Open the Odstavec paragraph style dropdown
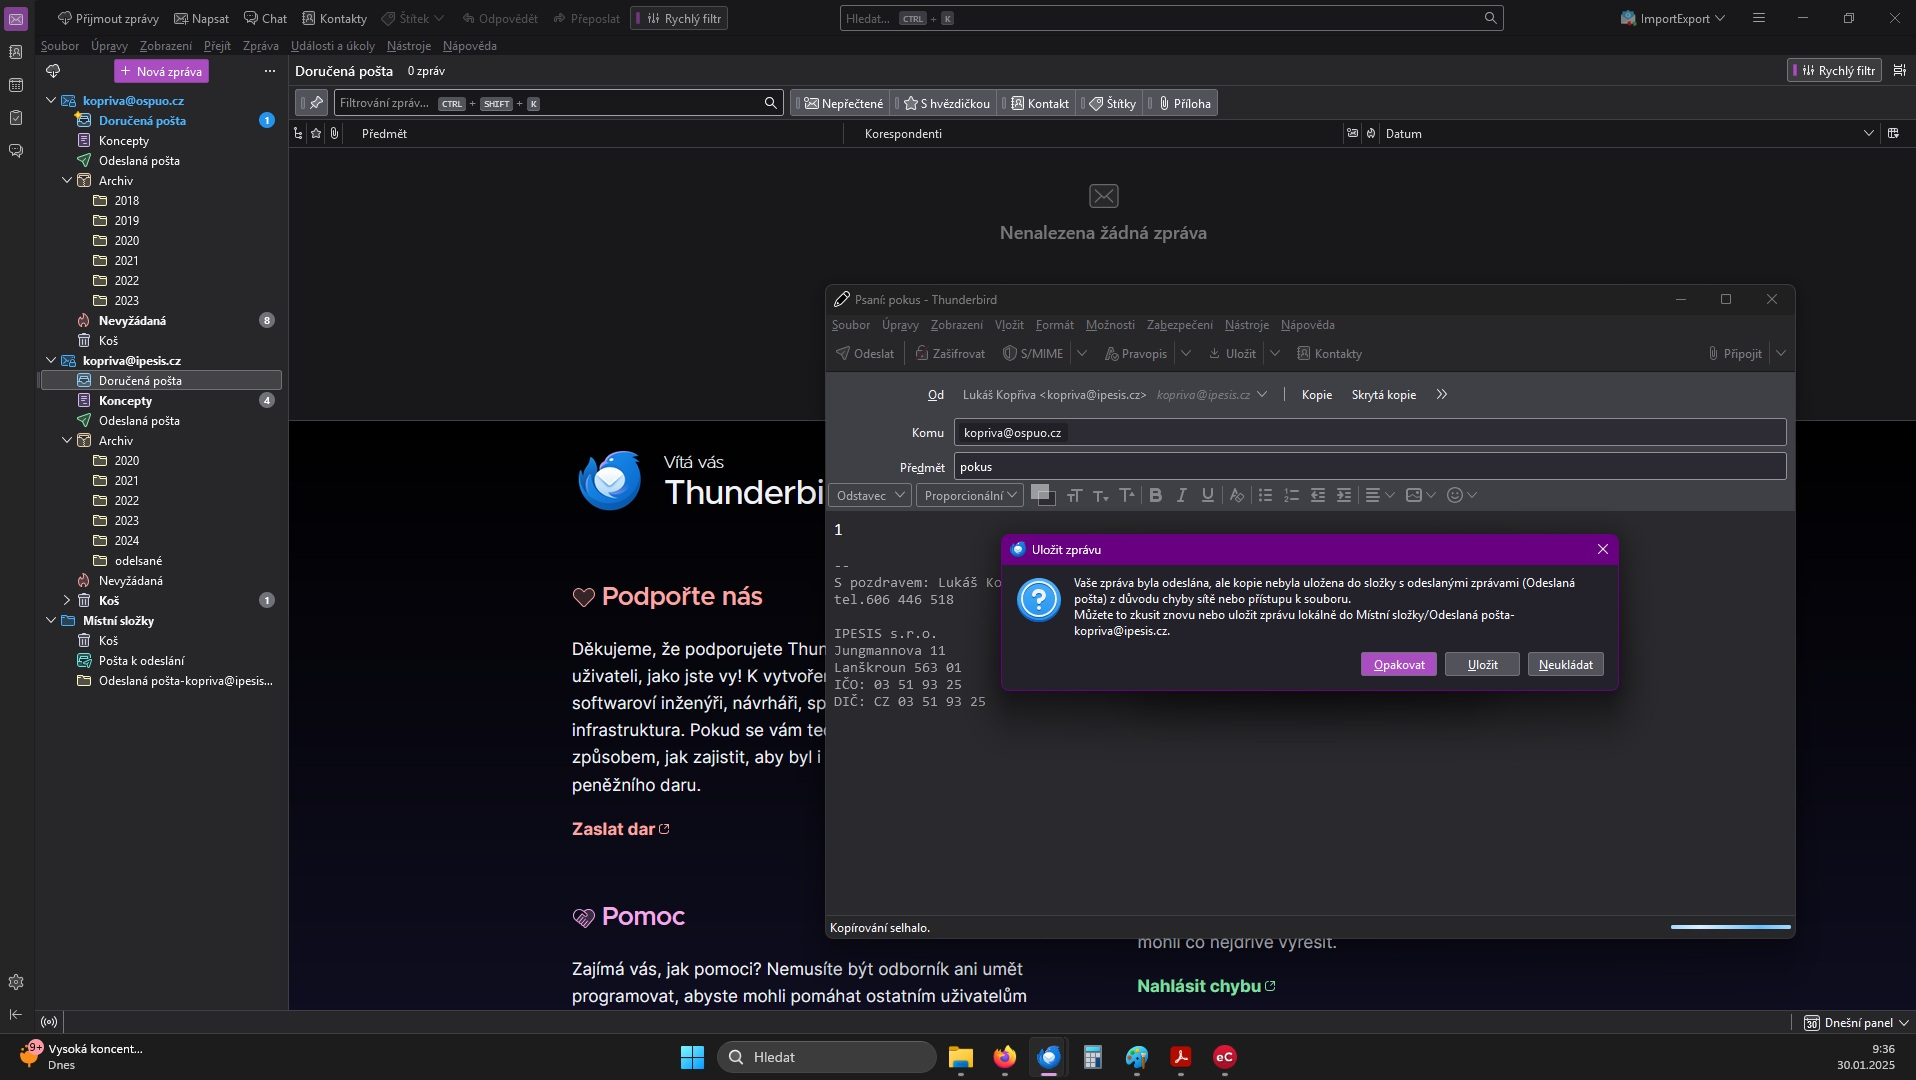 click(x=869, y=495)
